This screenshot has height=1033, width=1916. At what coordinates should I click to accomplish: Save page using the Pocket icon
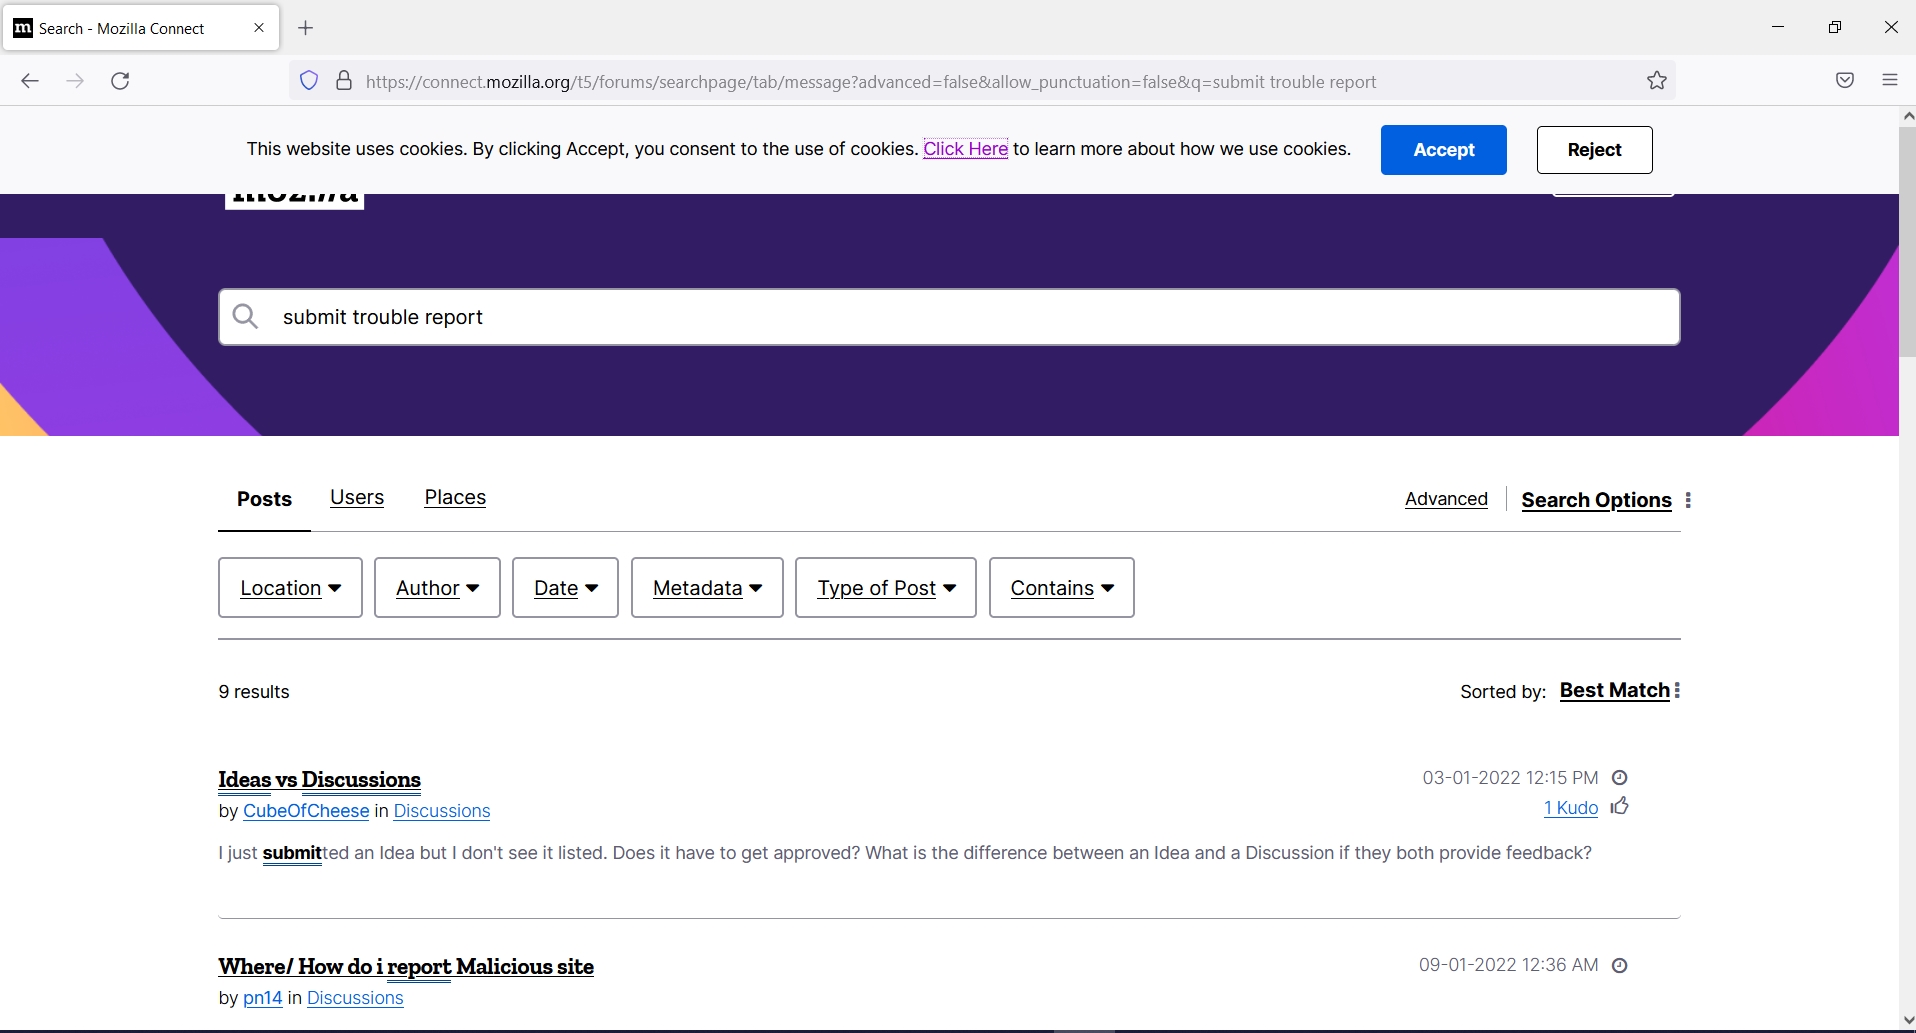[x=1845, y=81]
